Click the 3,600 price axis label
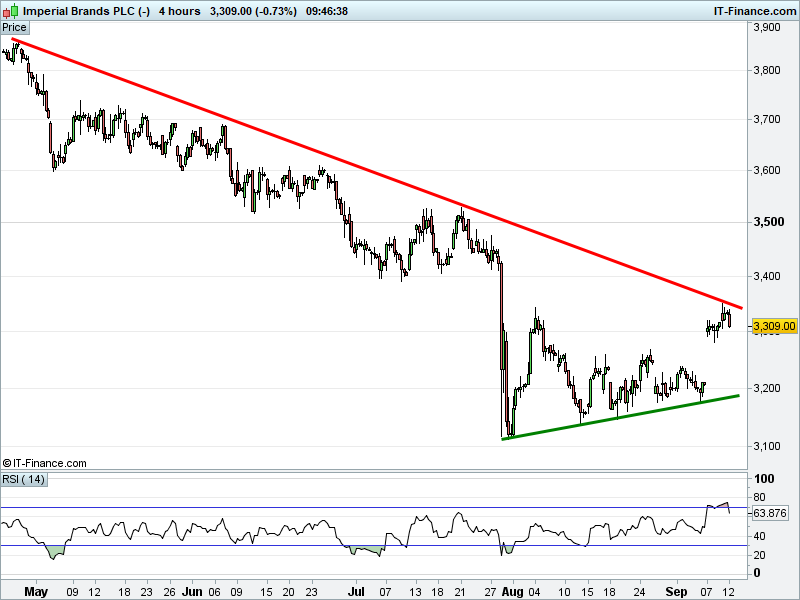This screenshot has width=800, height=600. [x=767, y=170]
